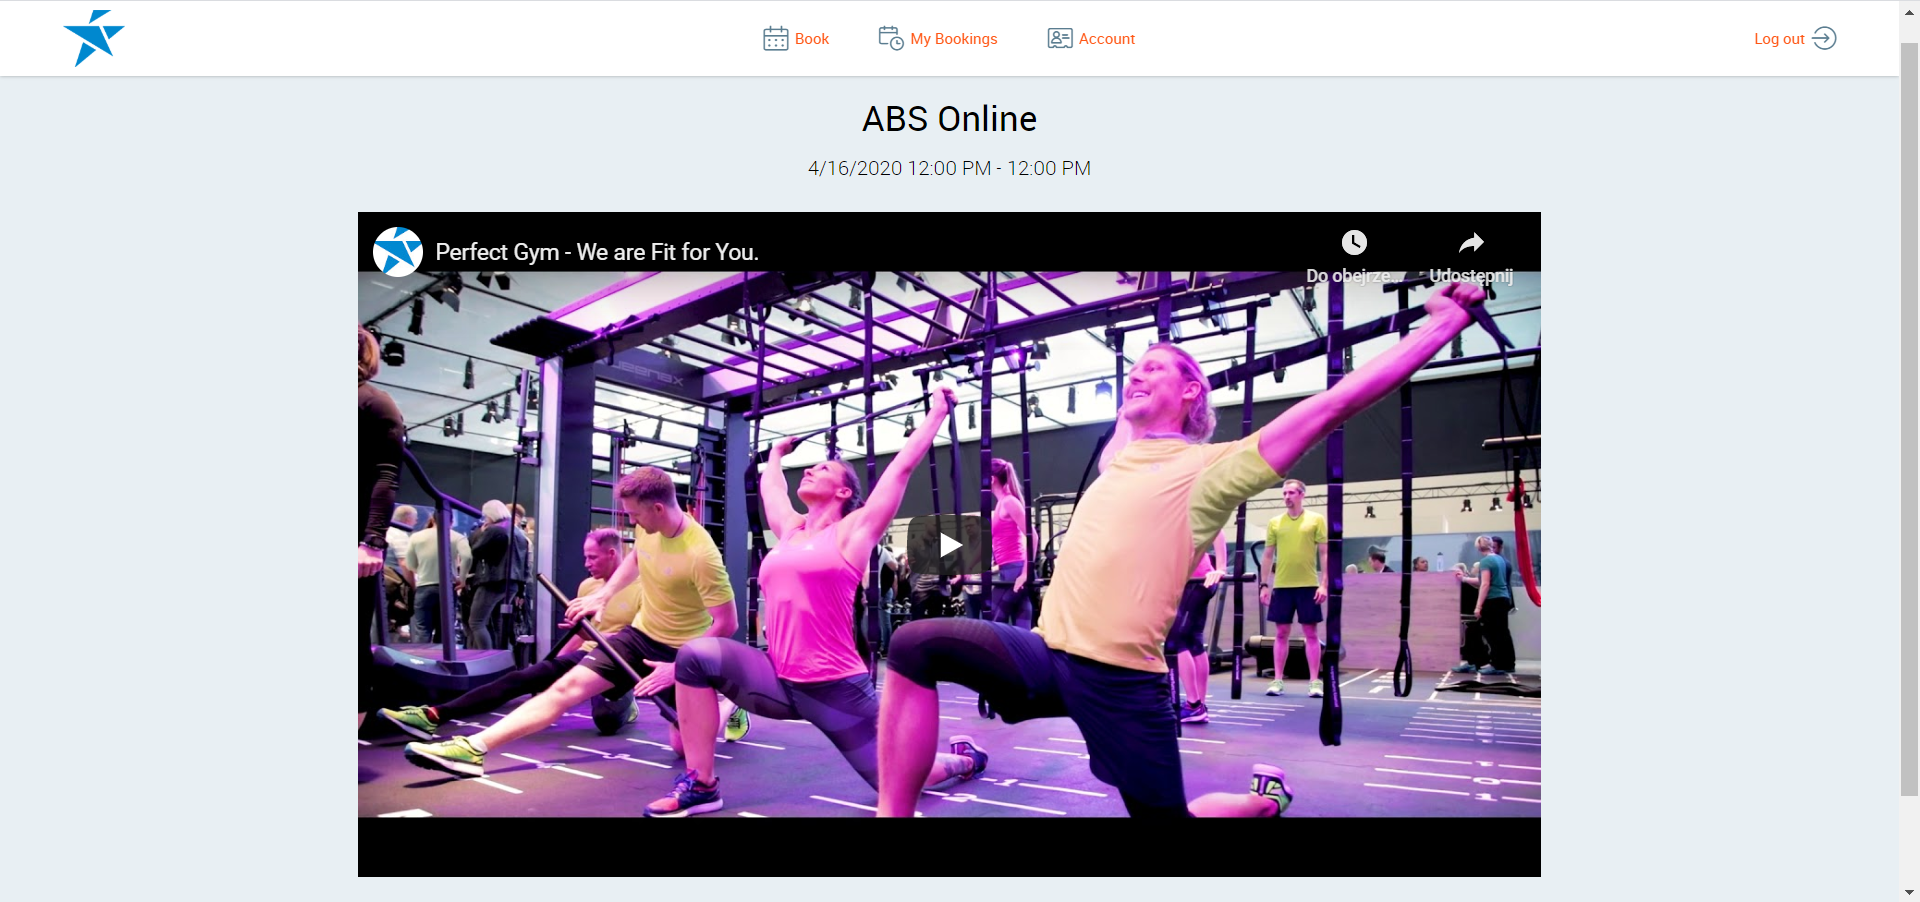Viewport: 1920px width, 902px height.
Task: Open the Account text link
Action: (x=1106, y=39)
